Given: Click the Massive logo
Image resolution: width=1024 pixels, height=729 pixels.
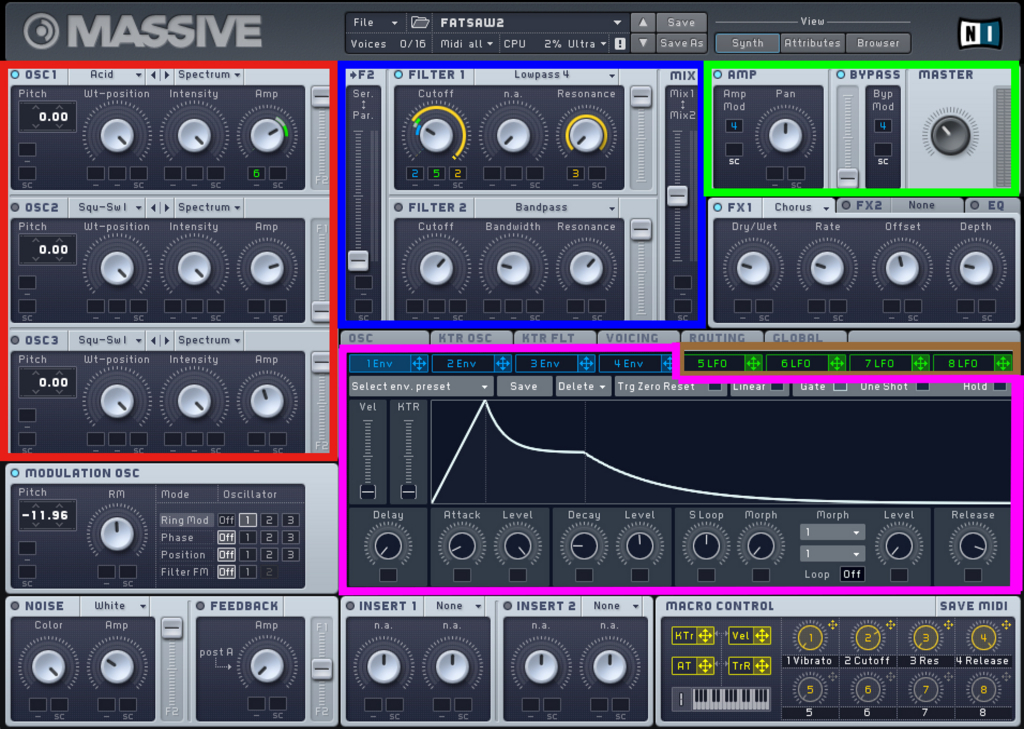Looking at the screenshot, I should click(143, 31).
